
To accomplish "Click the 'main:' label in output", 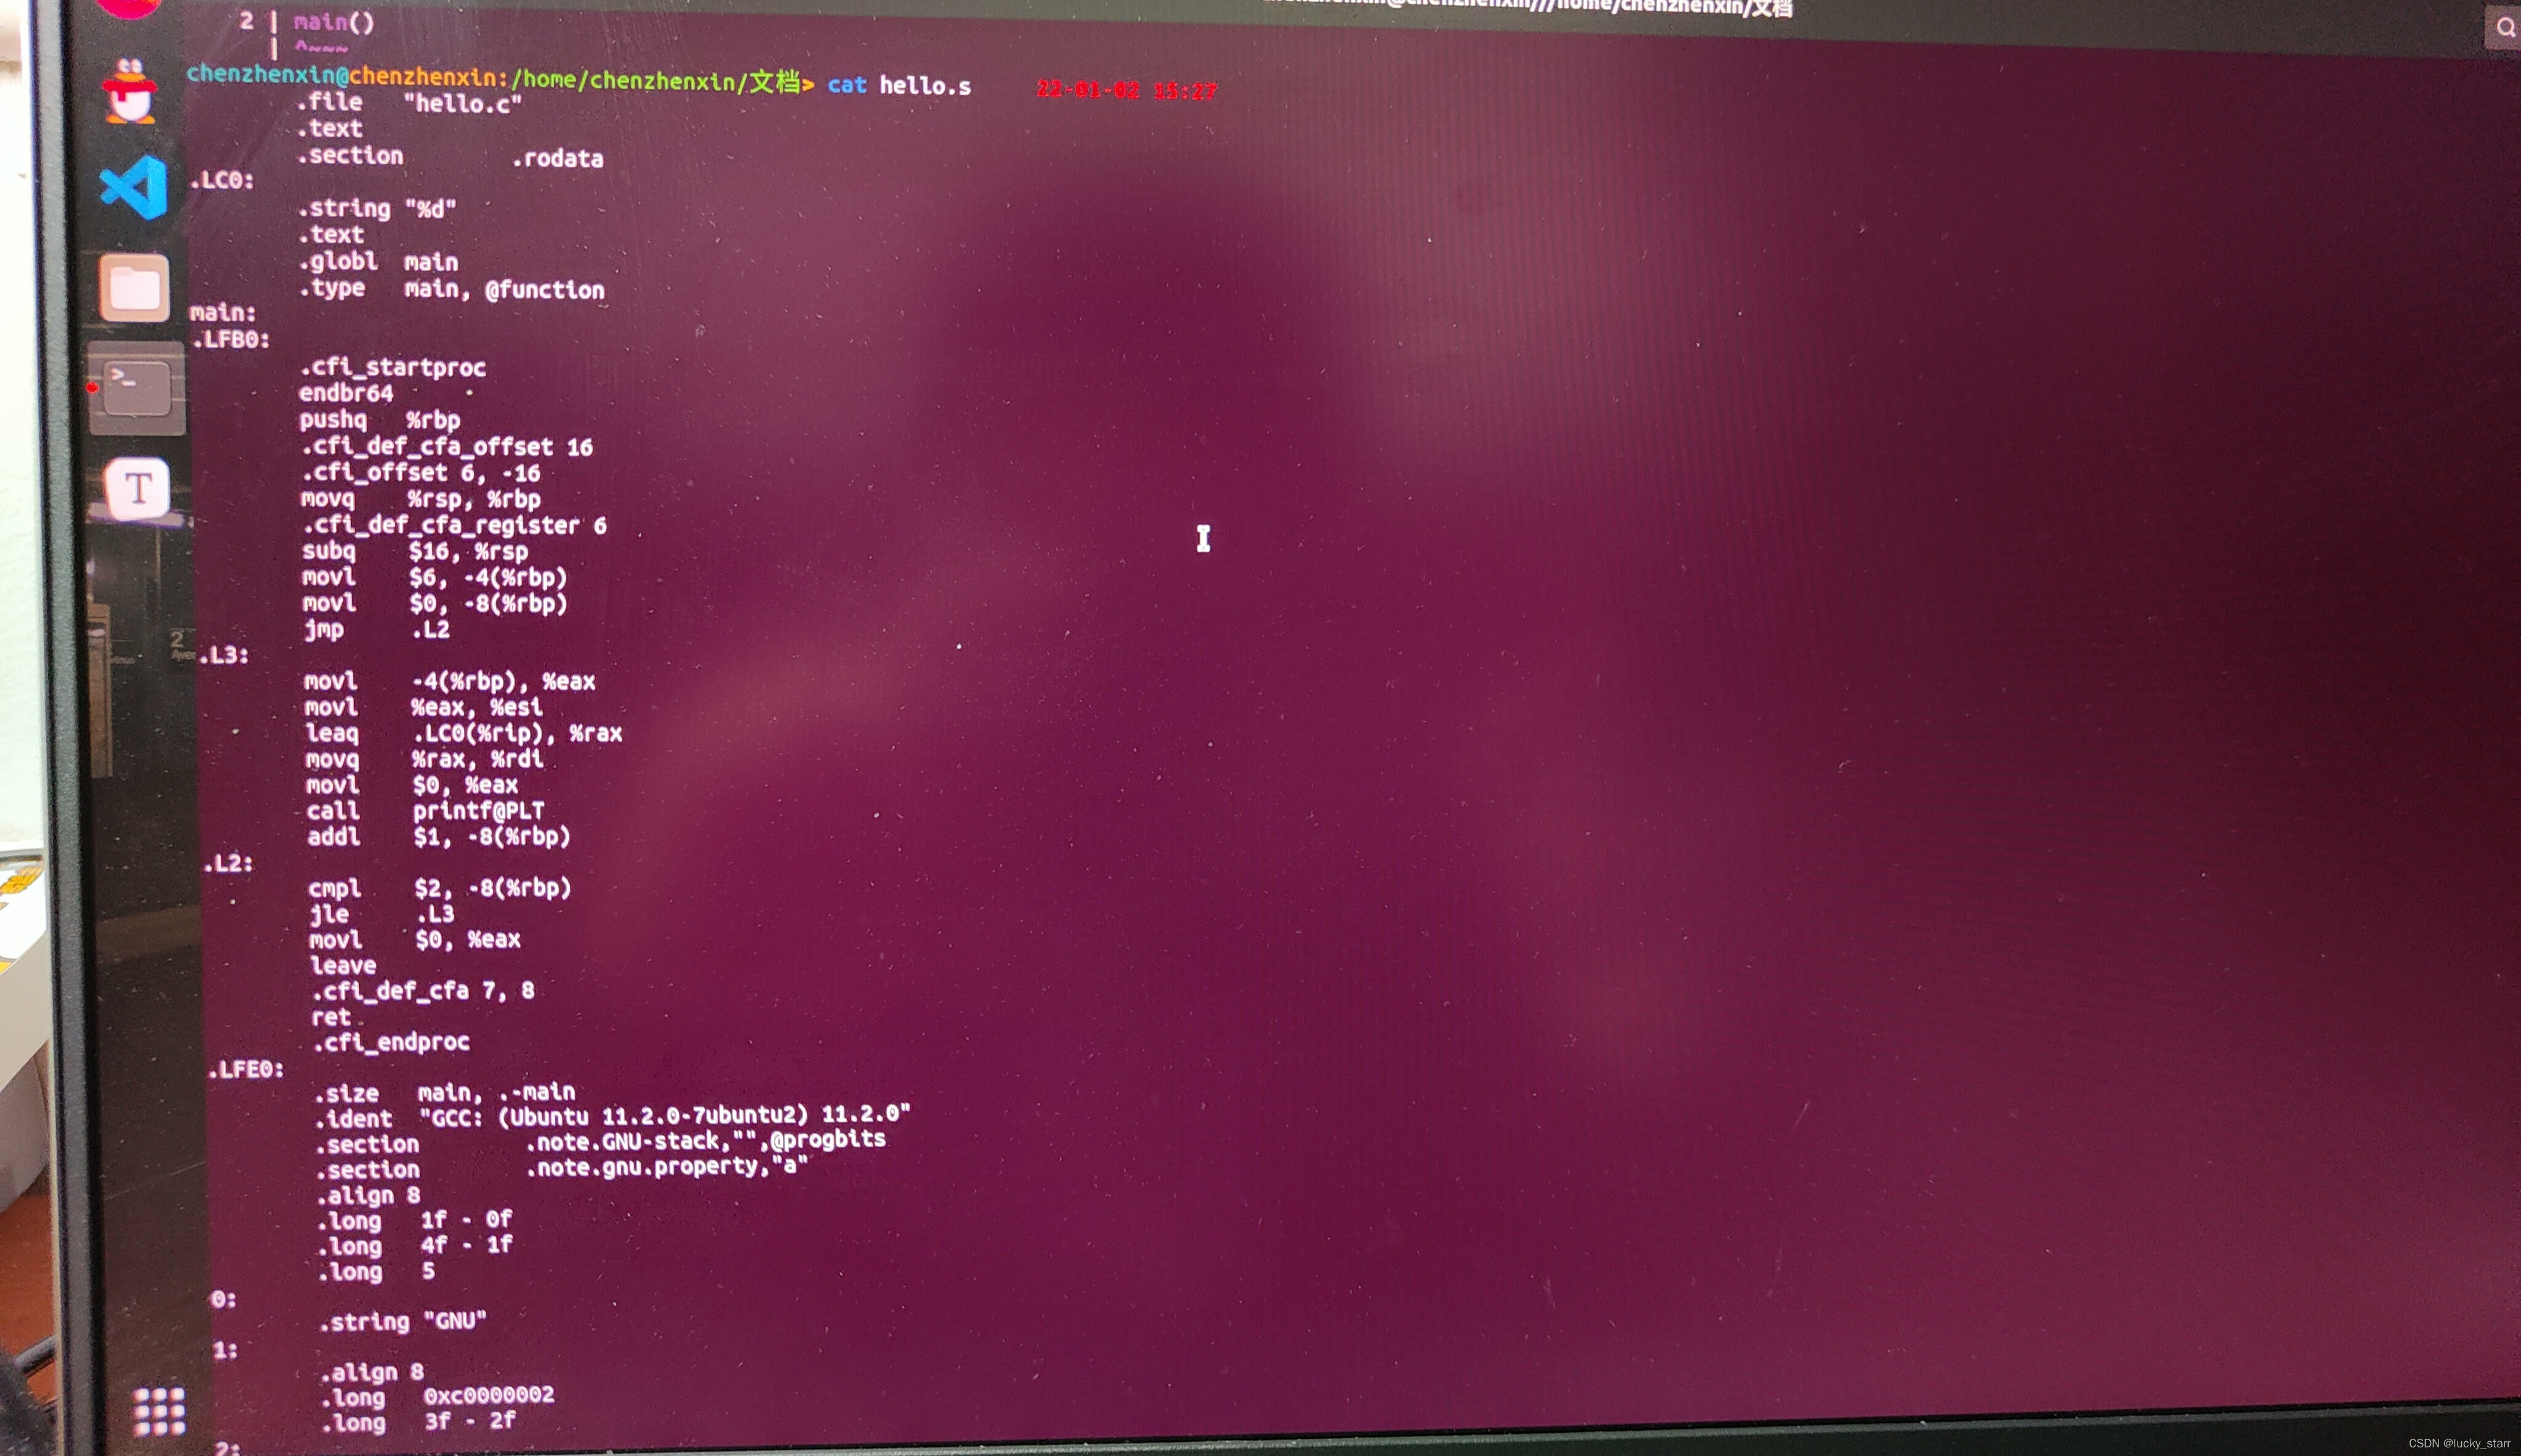I will [222, 313].
